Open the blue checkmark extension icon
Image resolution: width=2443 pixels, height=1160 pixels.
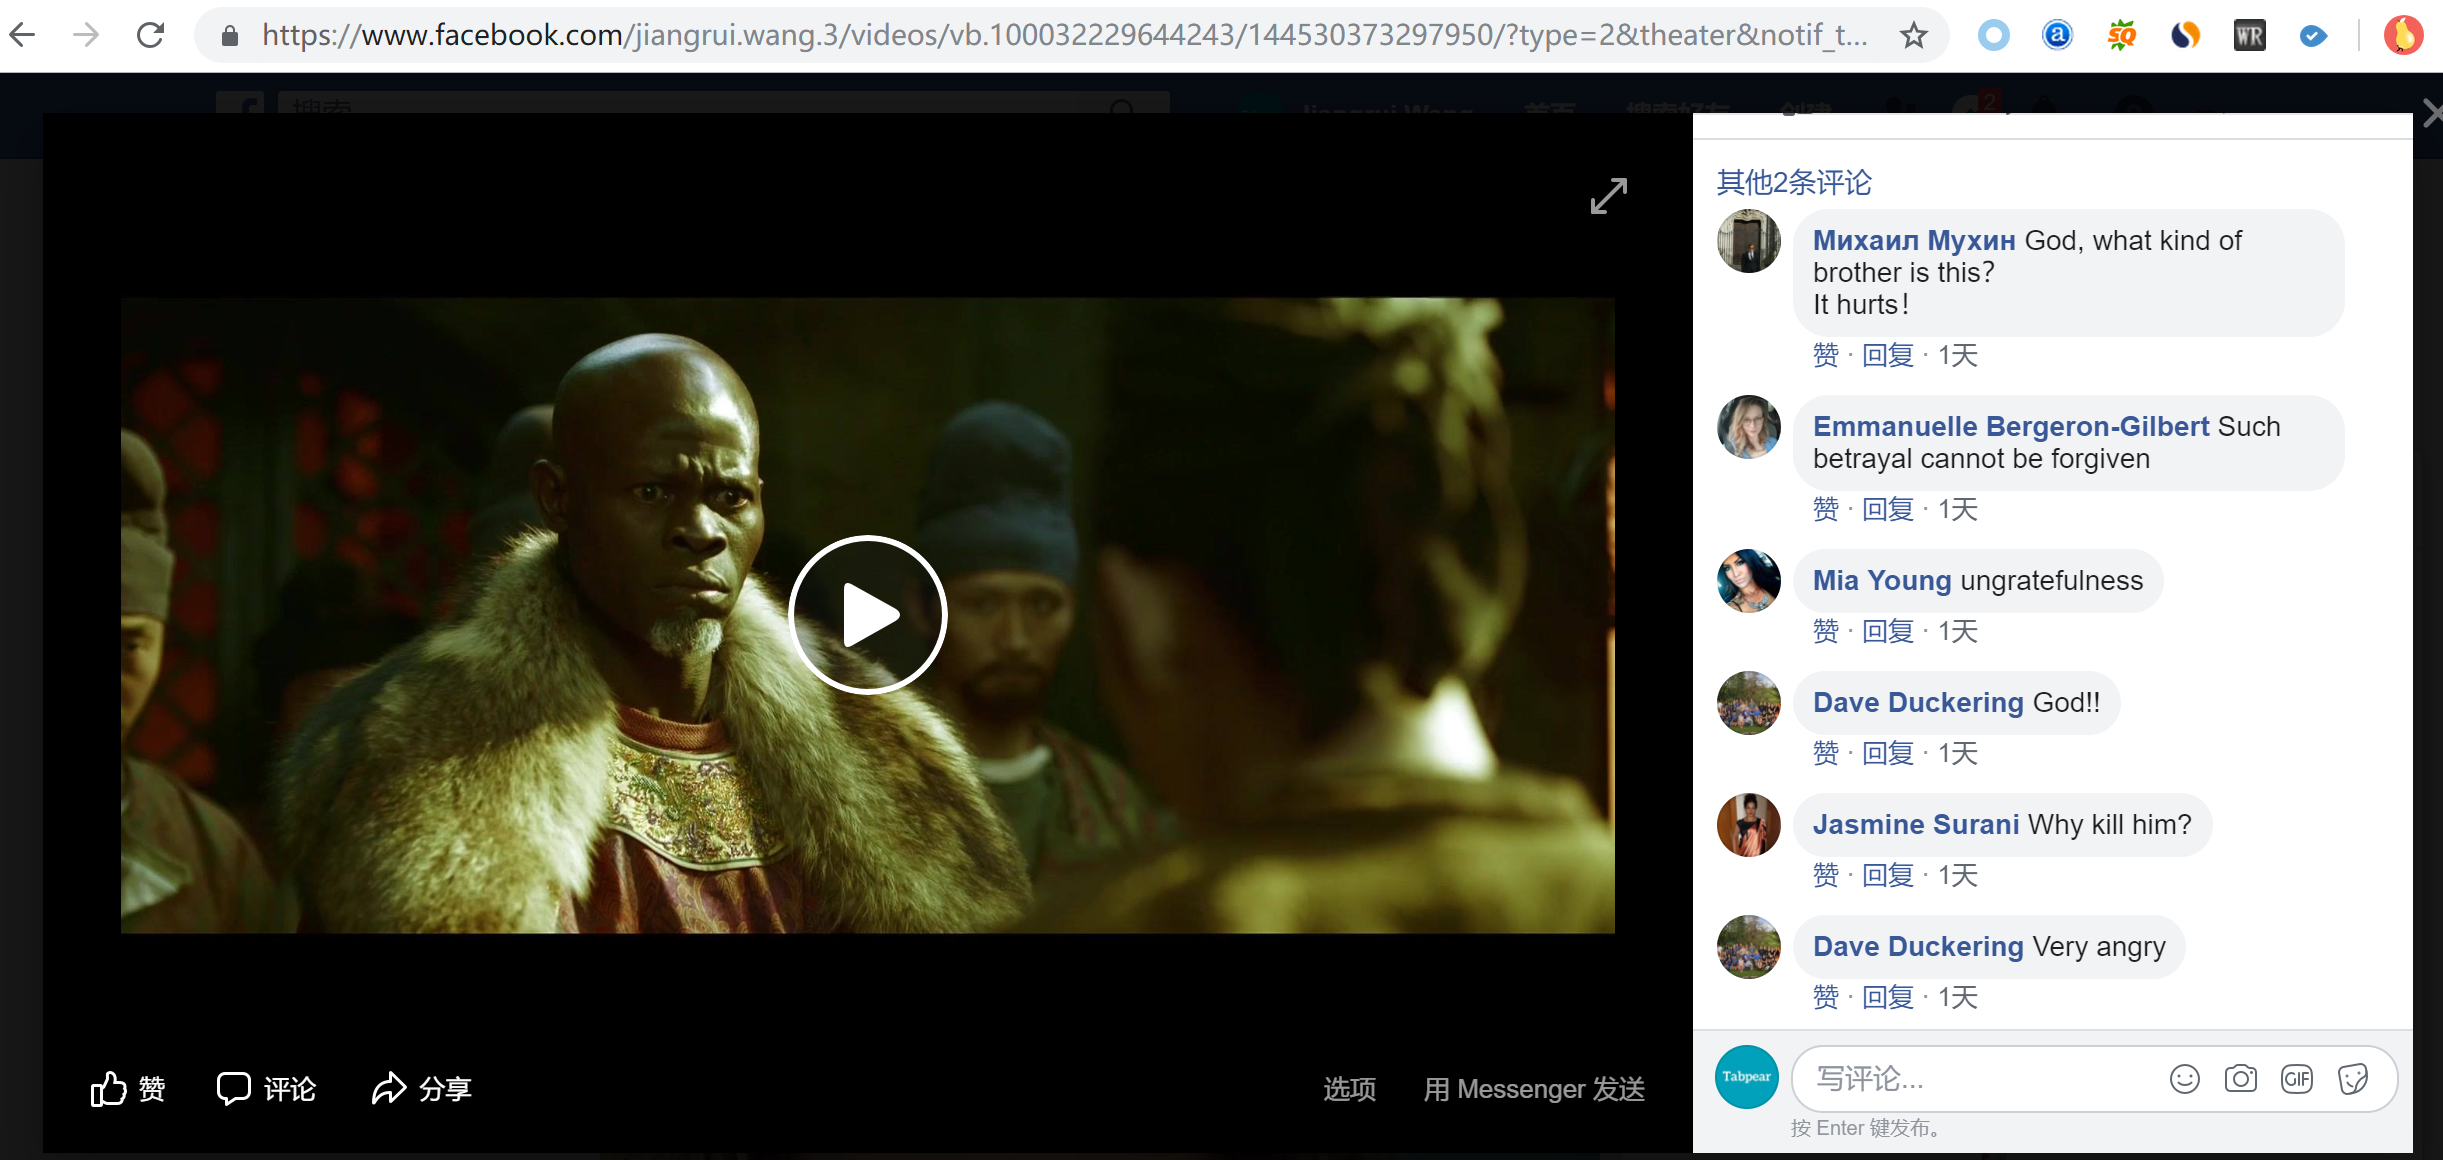2313,36
